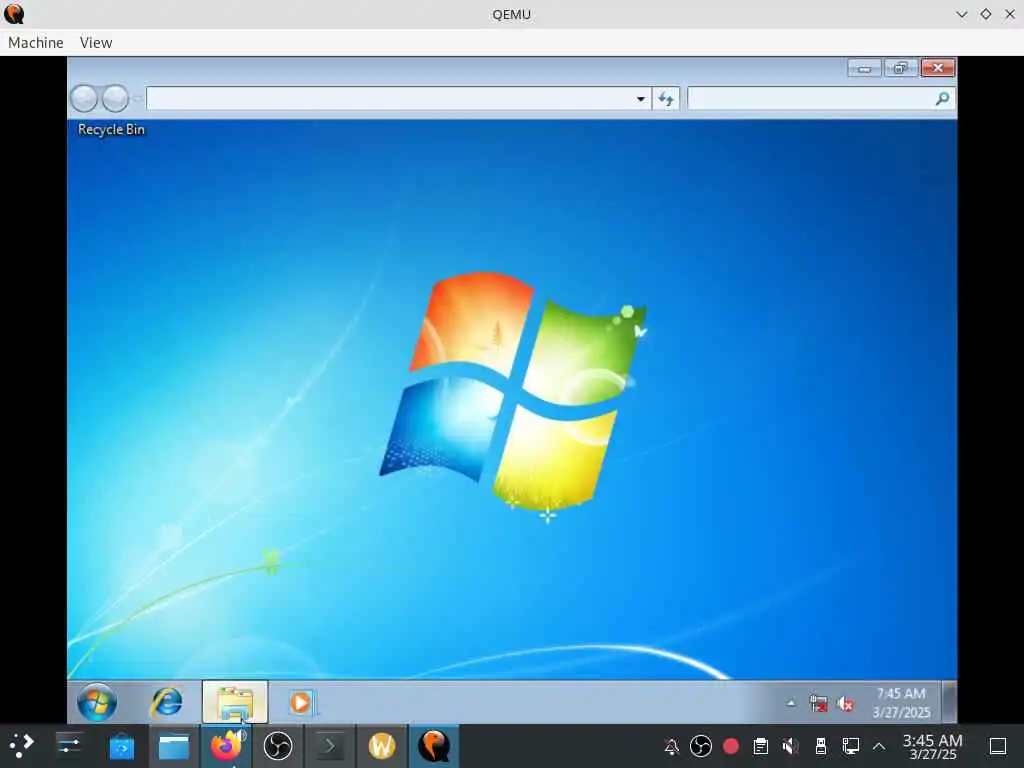The height and width of the screenshot is (768, 1024).
Task: Click the QEMU app icon in its title bar
Action: (14, 14)
